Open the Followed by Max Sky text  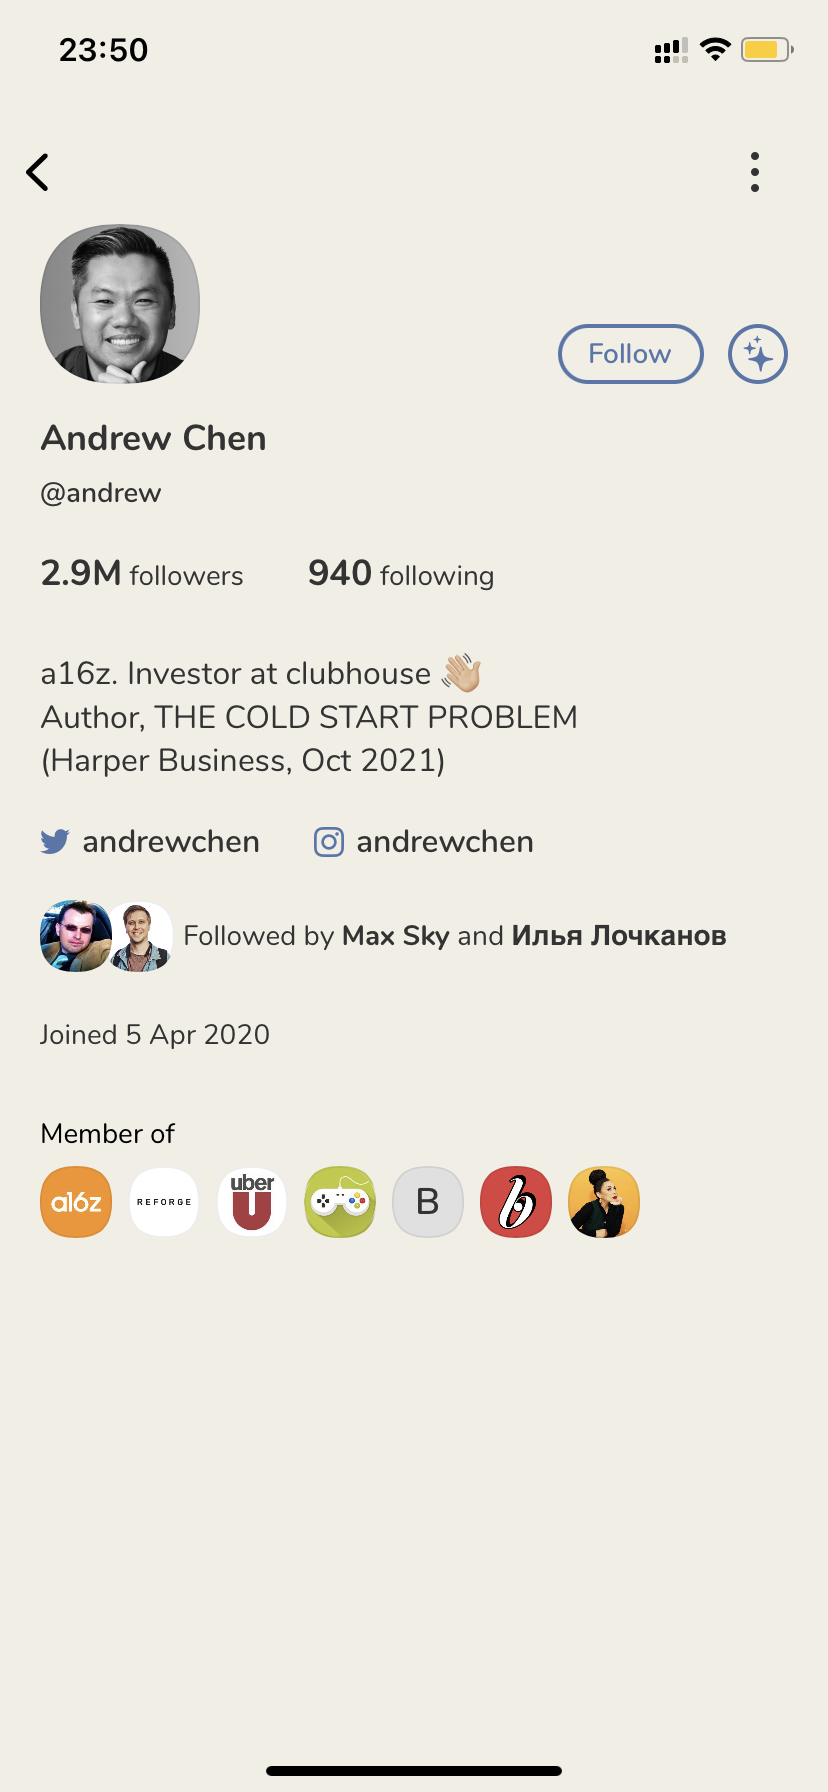pyautogui.click(x=455, y=936)
